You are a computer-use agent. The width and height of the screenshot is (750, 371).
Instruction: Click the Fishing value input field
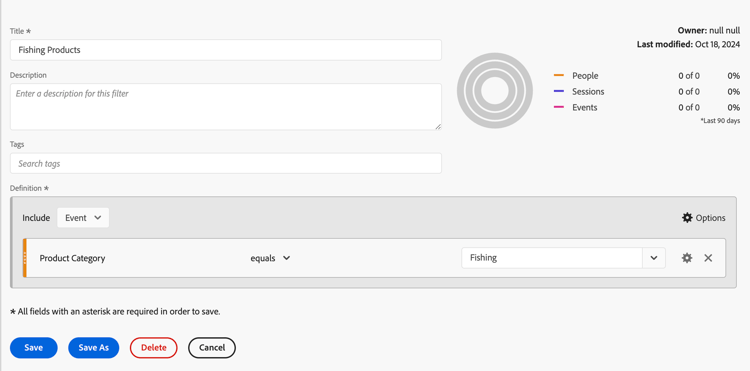tap(552, 258)
